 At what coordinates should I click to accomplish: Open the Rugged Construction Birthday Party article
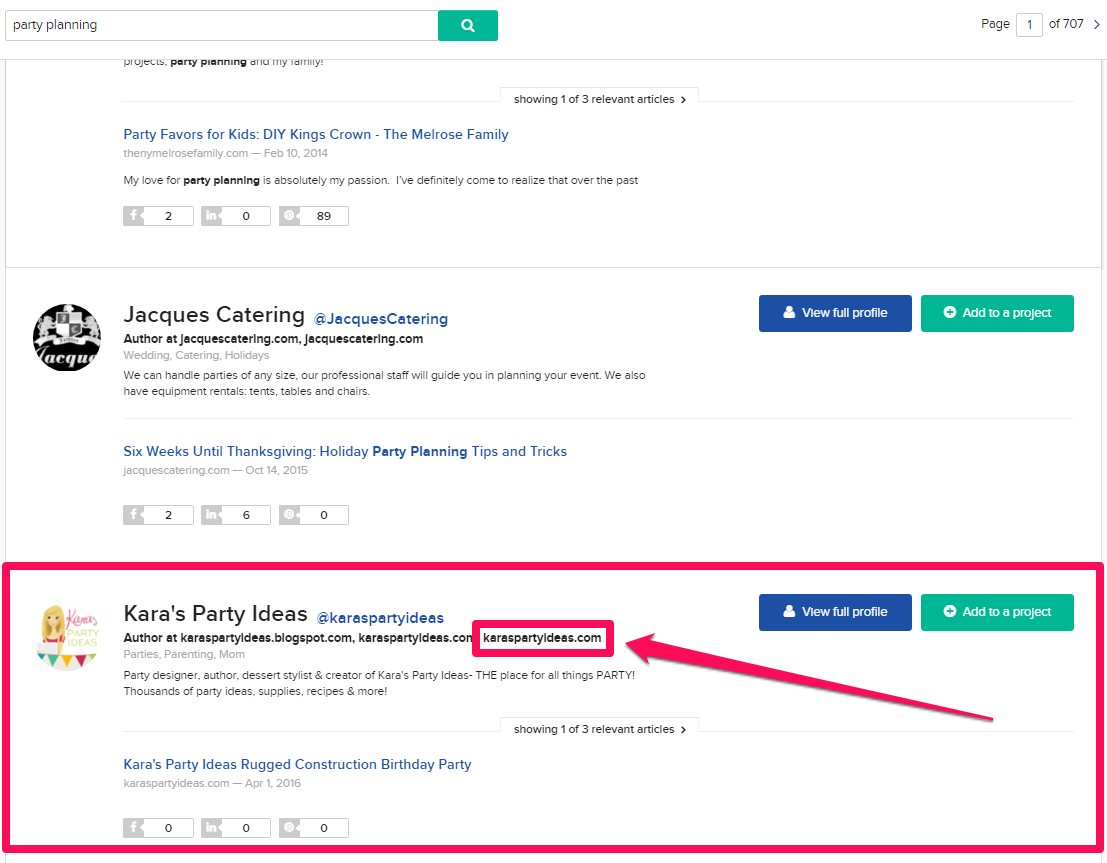point(296,764)
